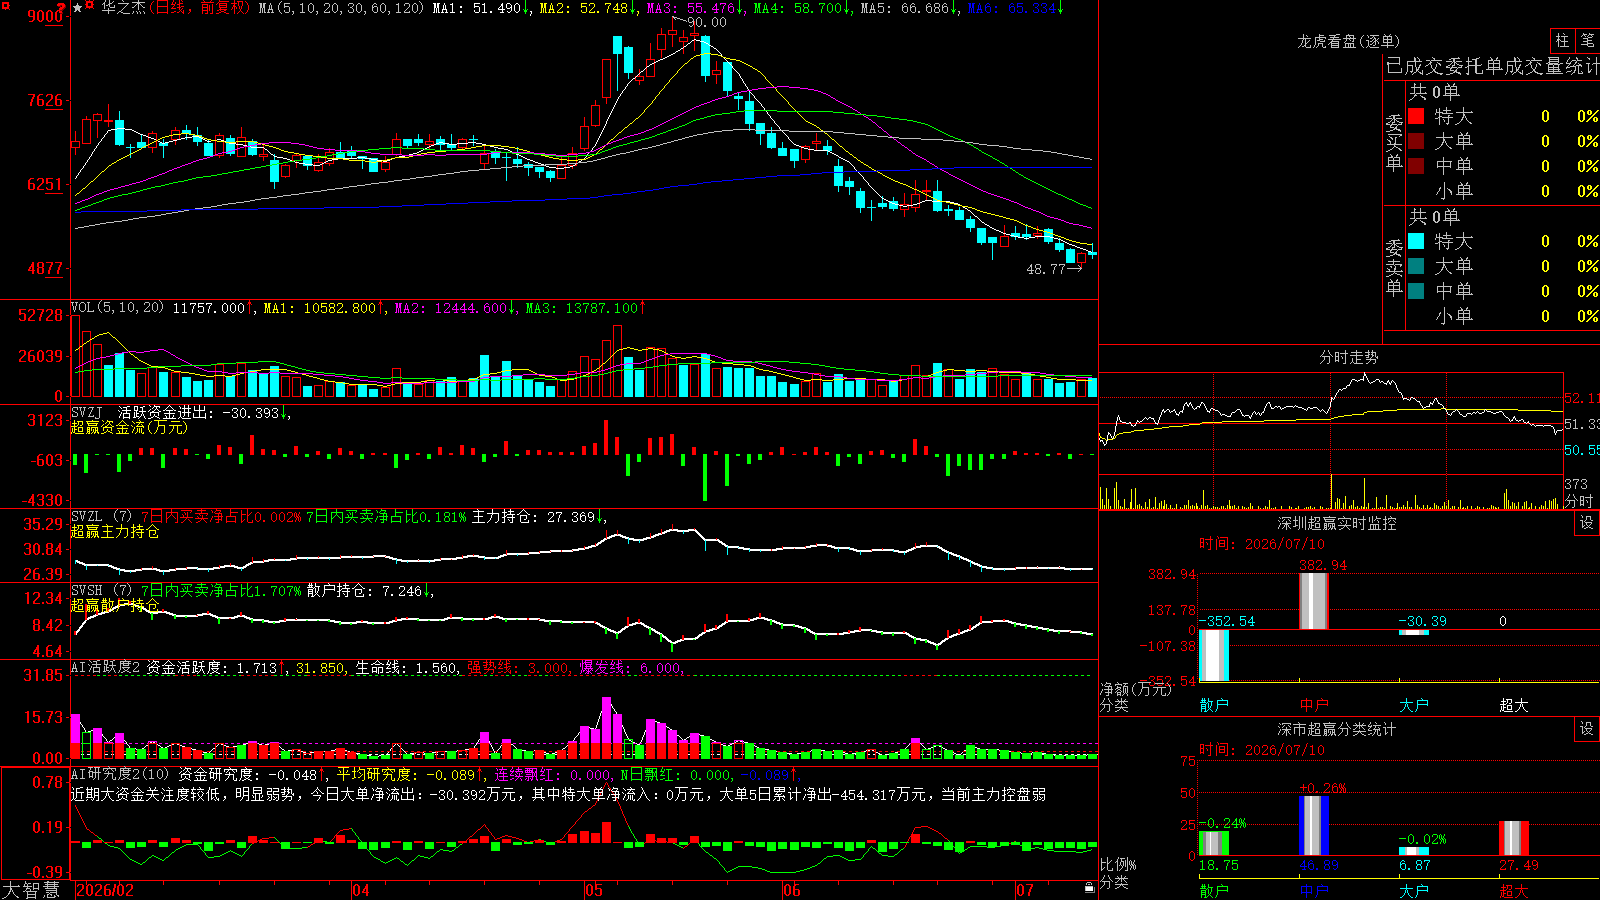
Task: Click the 散户 category label in 深市超赢分类统计
Action: [x=1214, y=891]
